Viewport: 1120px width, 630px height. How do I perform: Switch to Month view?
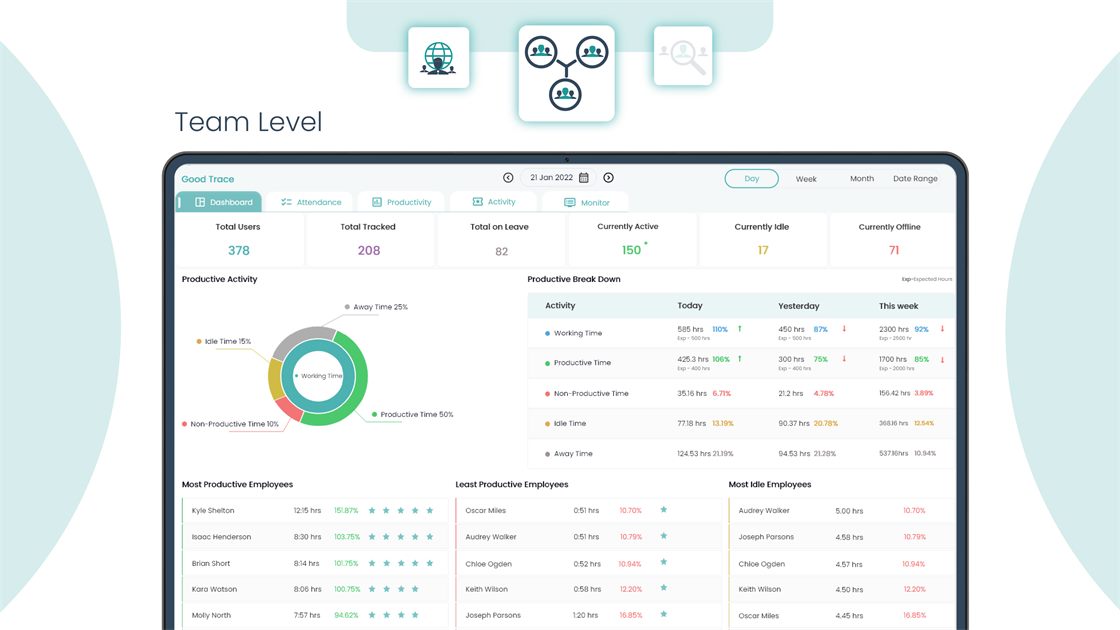click(861, 179)
